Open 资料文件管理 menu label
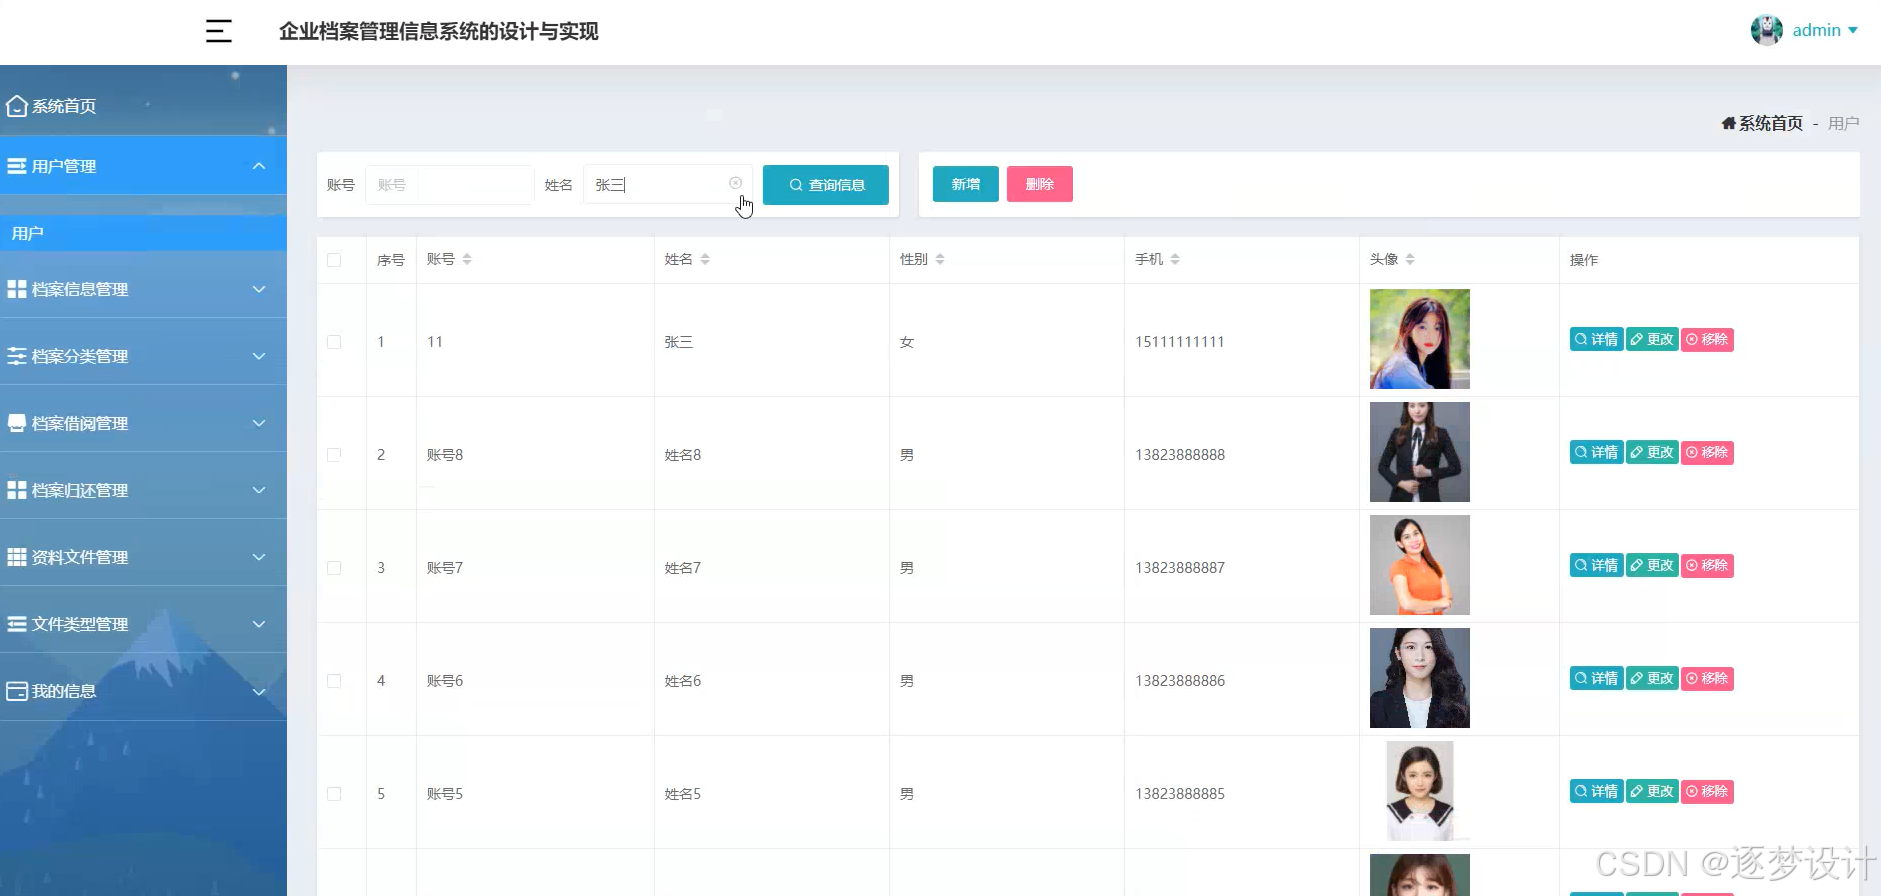1881x896 pixels. click(x=80, y=557)
